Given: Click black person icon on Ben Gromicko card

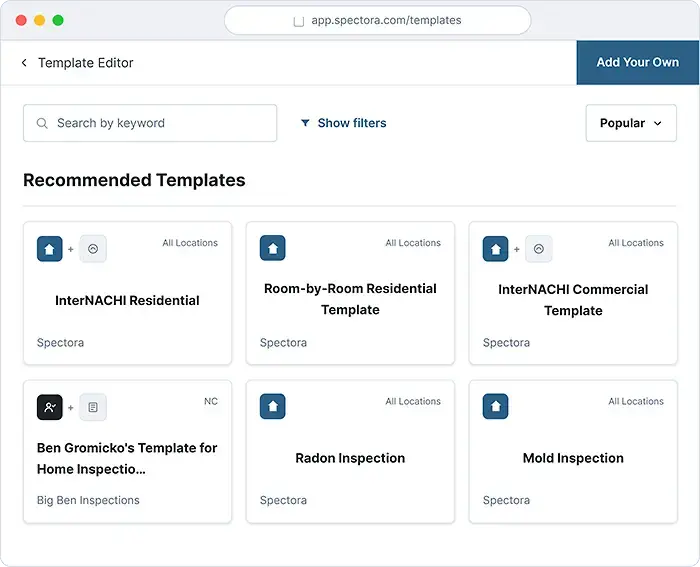Looking at the screenshot, I should [x=50, y=407].
